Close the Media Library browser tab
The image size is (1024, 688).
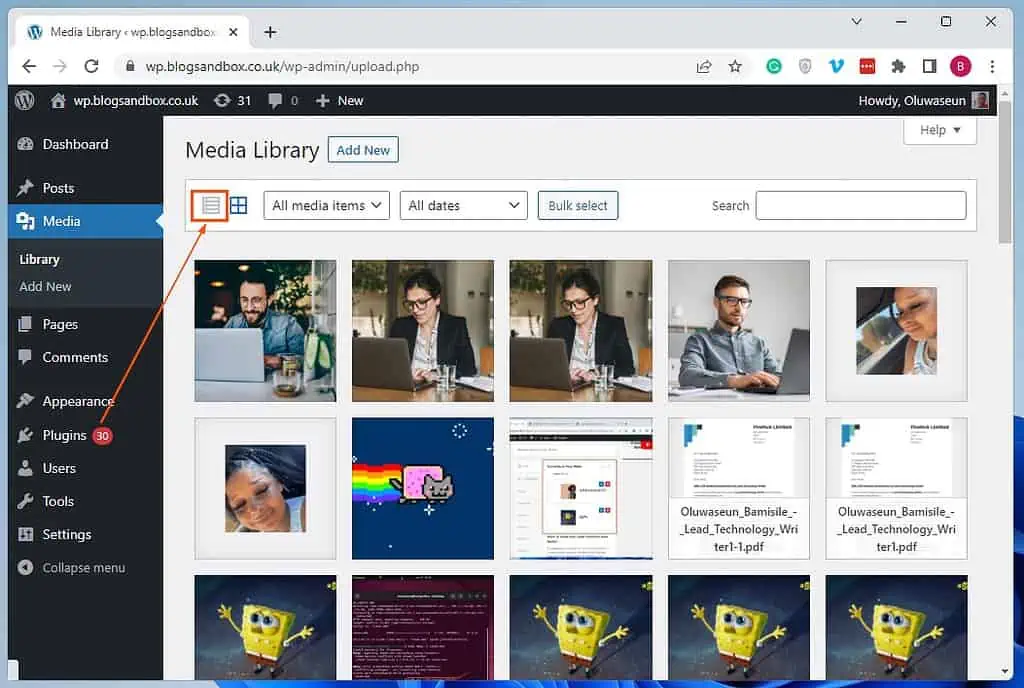tap(234, 32)
